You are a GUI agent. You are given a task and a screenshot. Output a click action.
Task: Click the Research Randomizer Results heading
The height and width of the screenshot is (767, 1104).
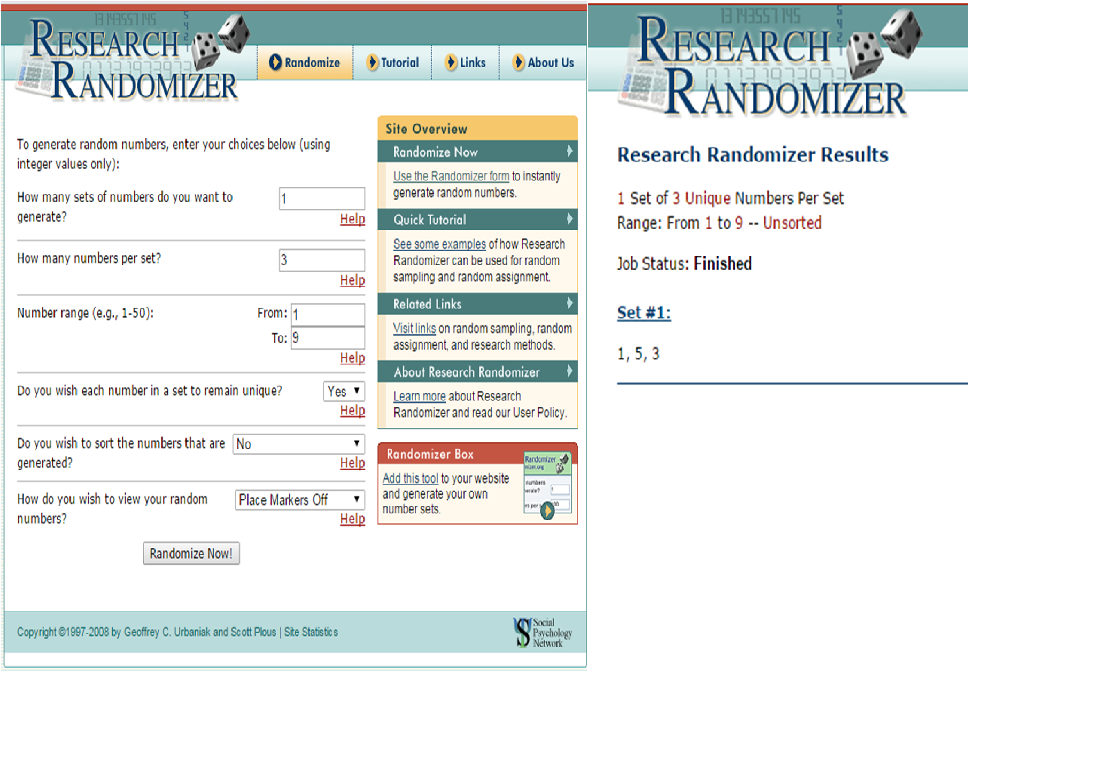[753, 155]
